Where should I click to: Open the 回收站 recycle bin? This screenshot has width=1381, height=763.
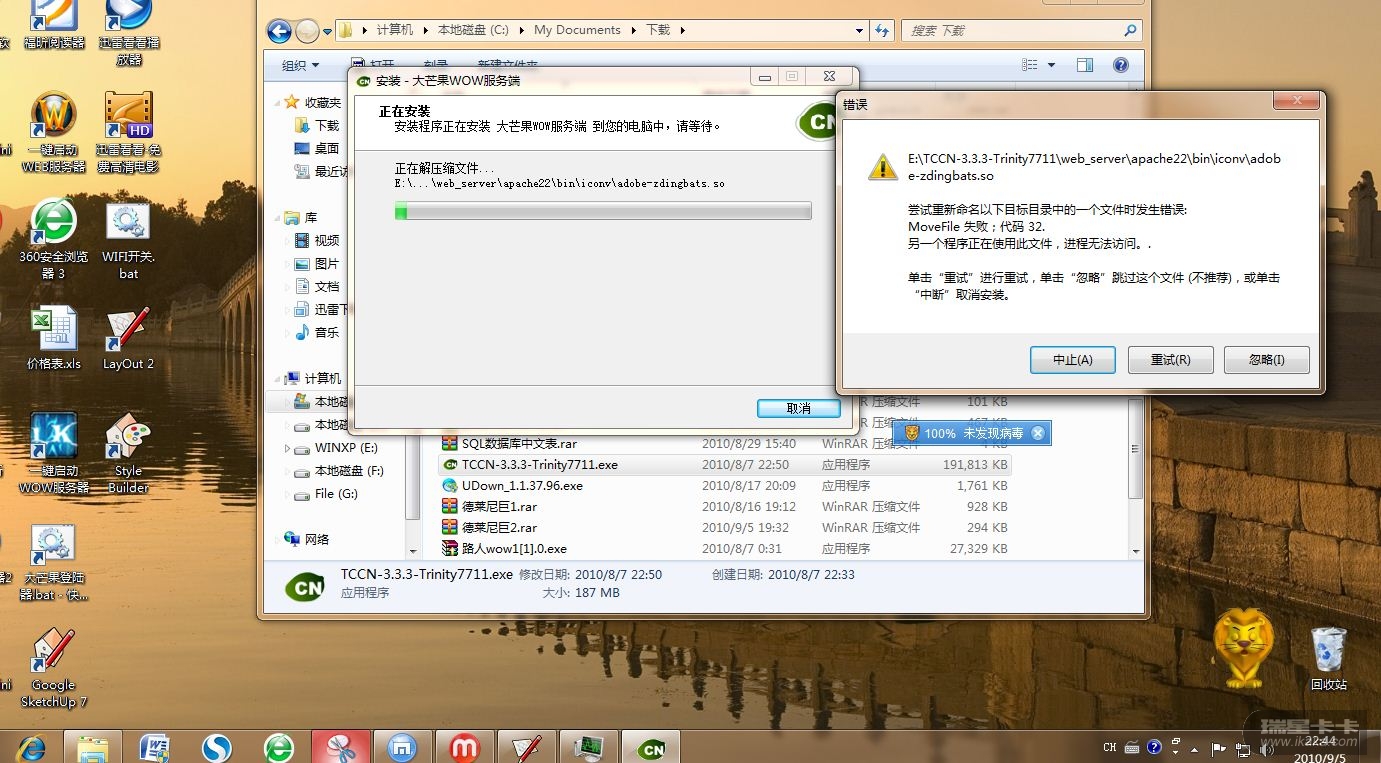1329,658
